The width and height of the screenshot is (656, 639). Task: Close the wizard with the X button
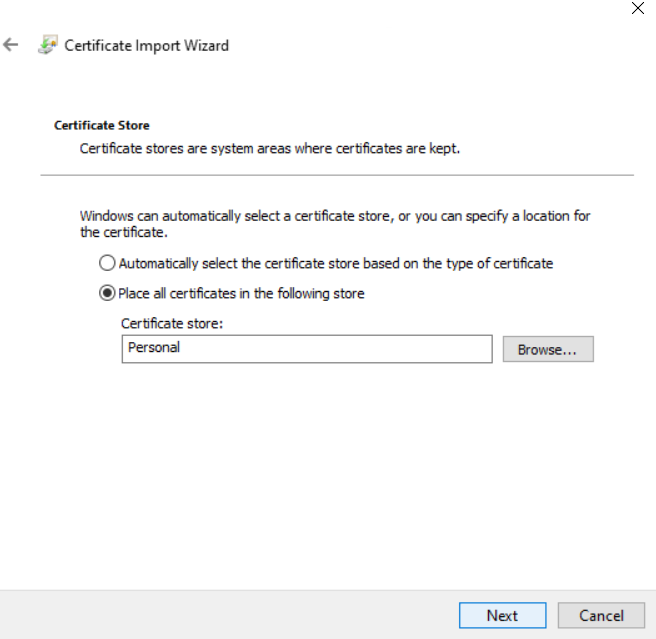pyautogui.click(x=638, y=8)
